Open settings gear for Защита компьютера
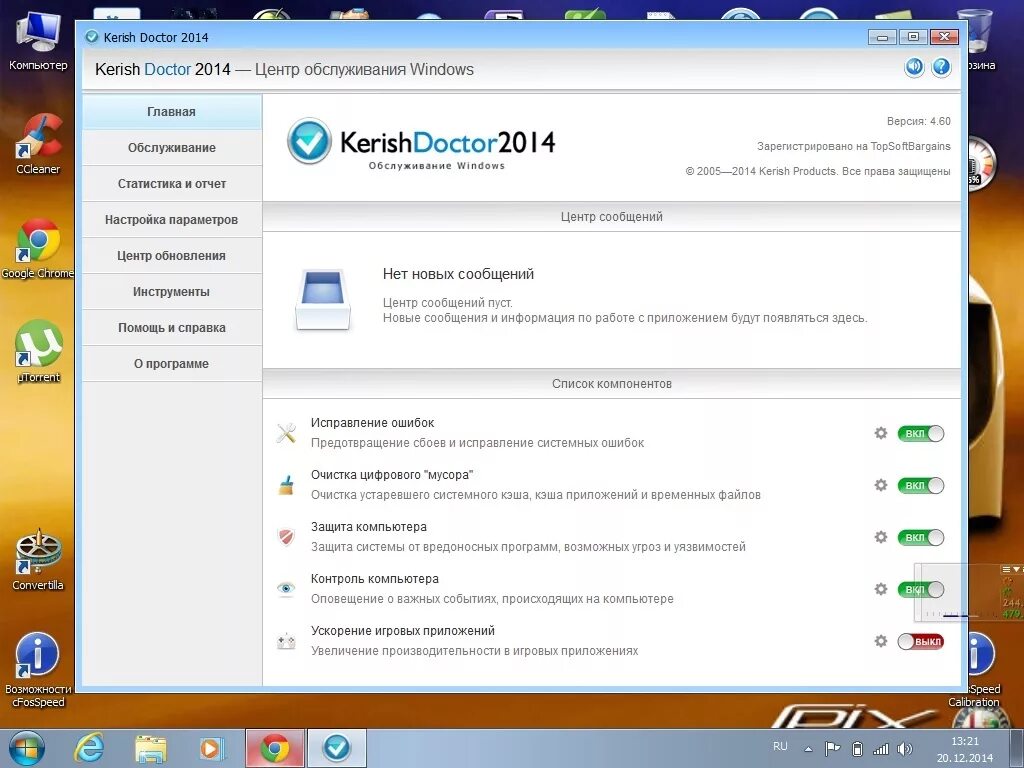This screenshot has height=768, width=1024. click(880, 537)
